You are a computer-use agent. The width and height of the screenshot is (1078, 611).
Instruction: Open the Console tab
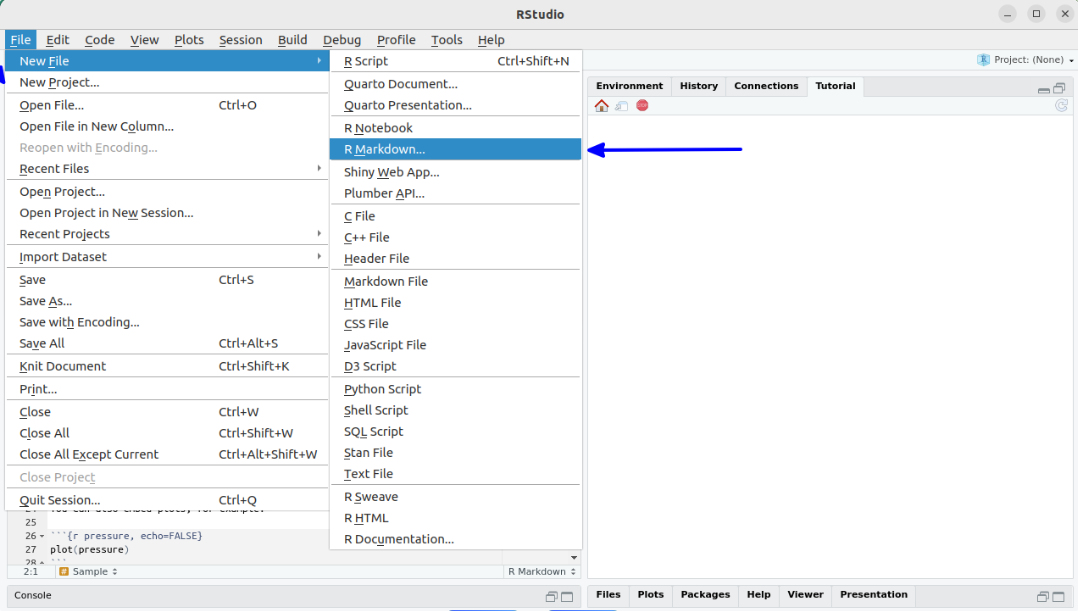(x=32, y=595)
